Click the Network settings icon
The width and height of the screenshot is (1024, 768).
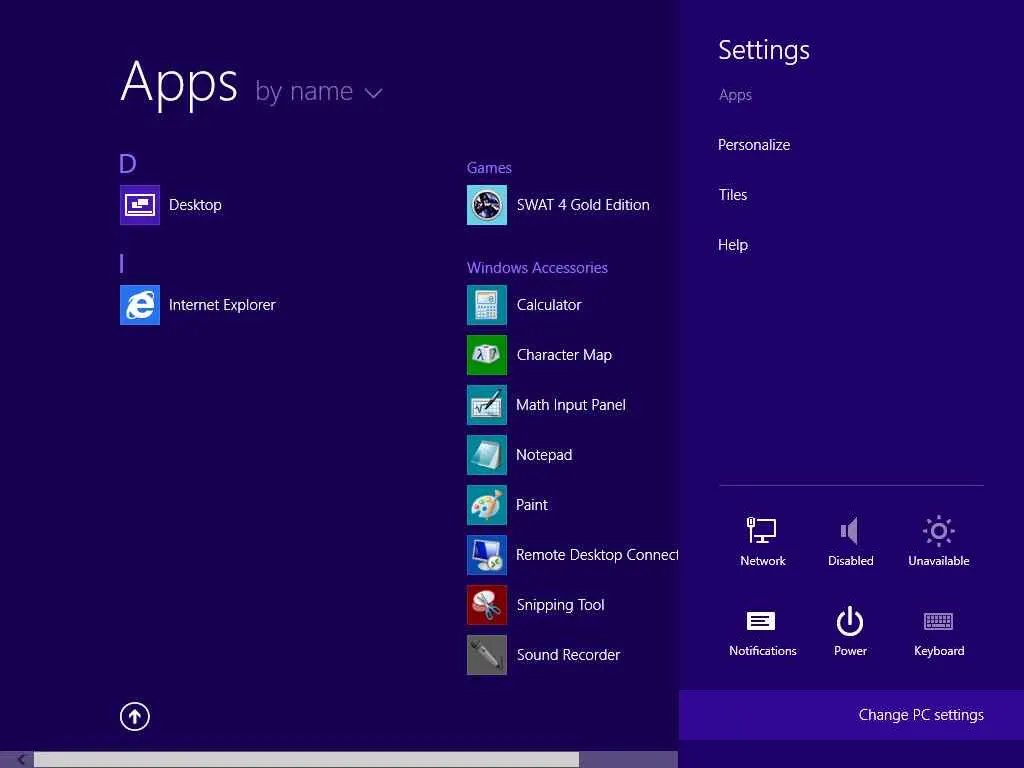762,530
